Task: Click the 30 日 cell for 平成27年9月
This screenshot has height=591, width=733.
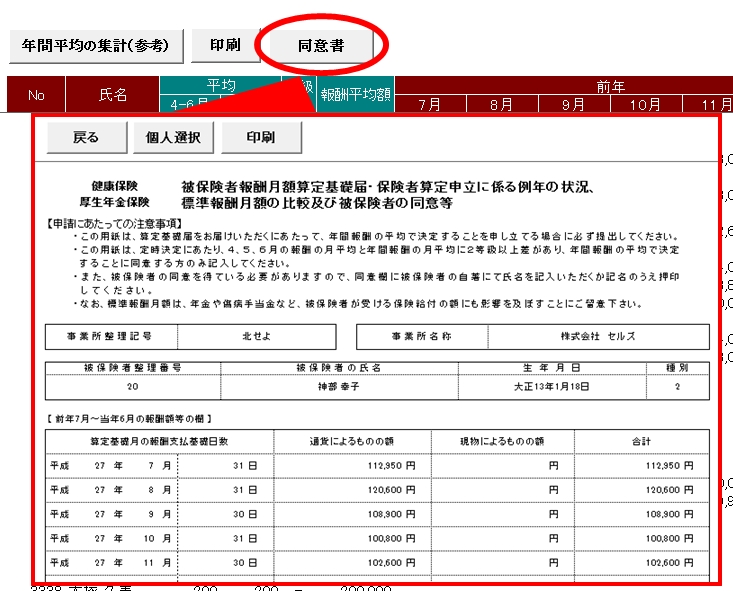Action: [x=226, y=514]
